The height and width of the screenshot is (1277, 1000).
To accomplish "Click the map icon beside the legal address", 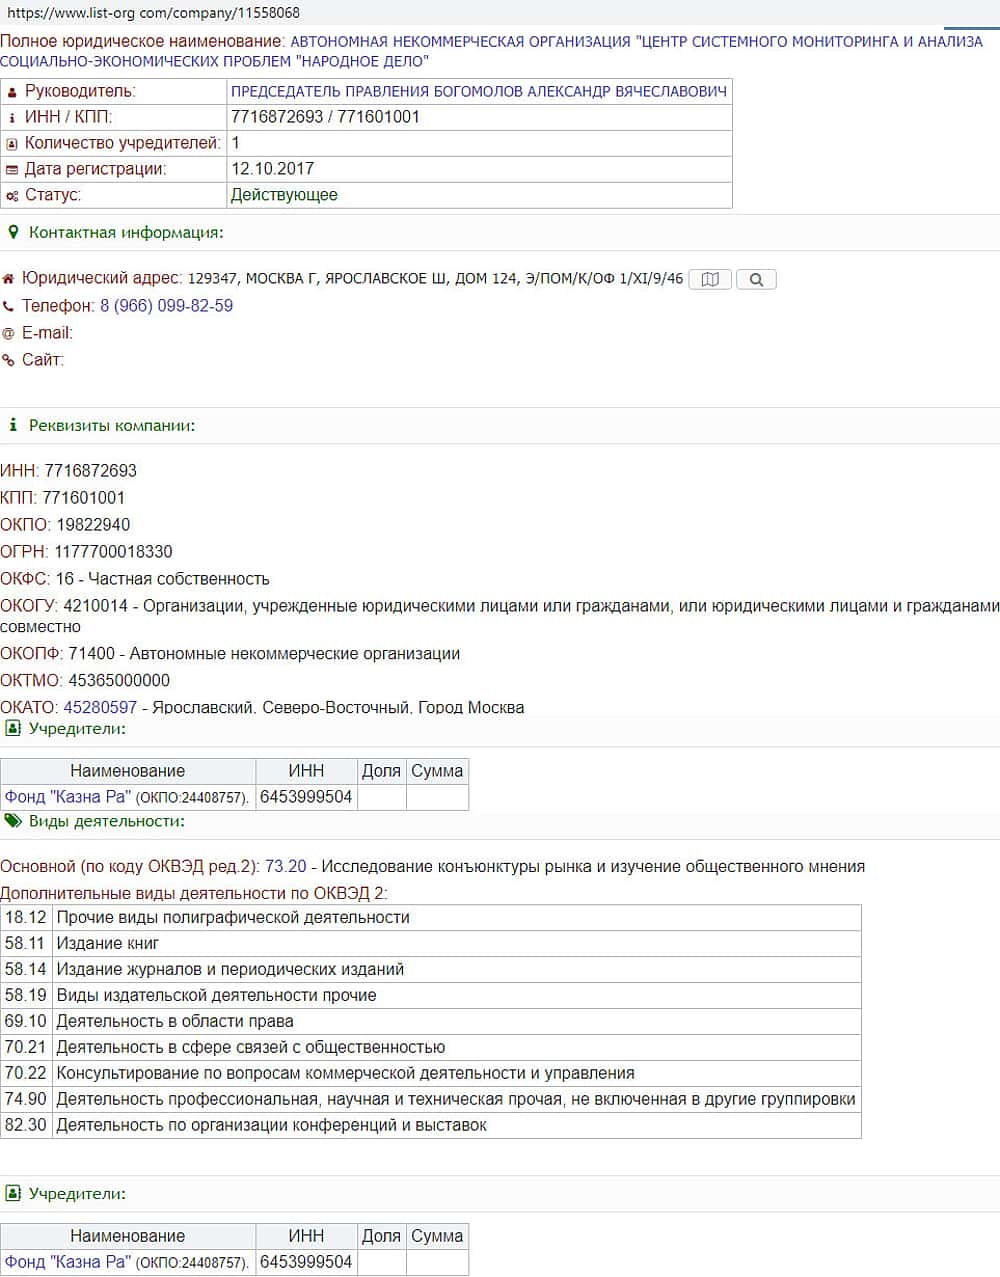I will coord(710,280).
